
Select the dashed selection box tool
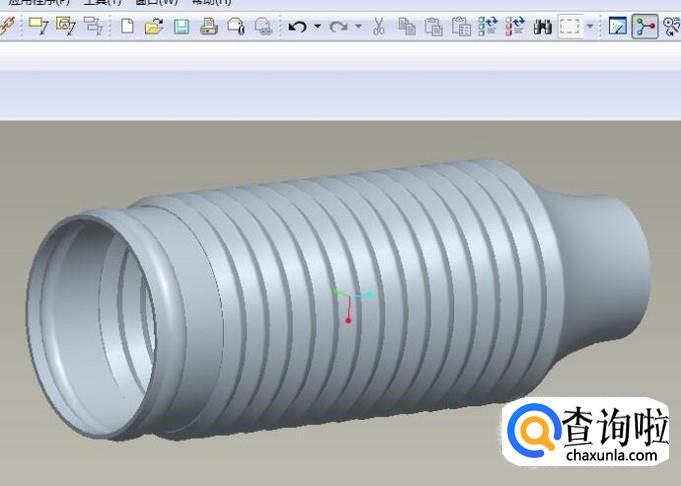(x=570, y=27)
